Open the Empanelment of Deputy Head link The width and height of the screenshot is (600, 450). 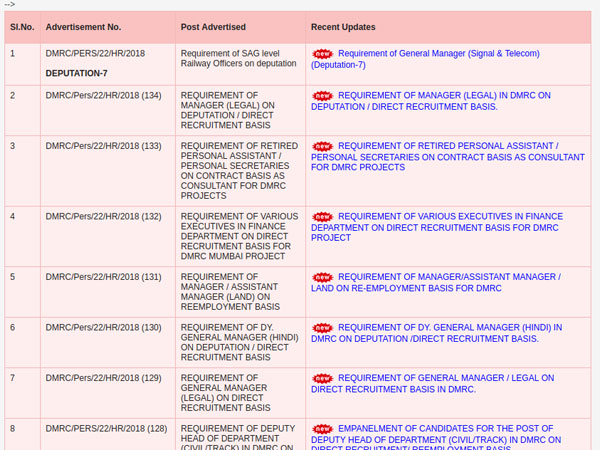coord(436,437)
